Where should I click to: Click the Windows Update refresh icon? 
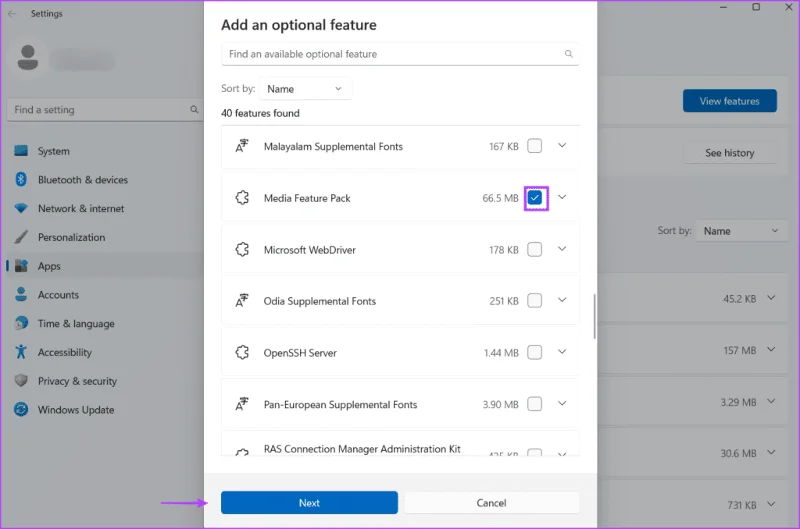pyautogui.click(x=21, y=409)
